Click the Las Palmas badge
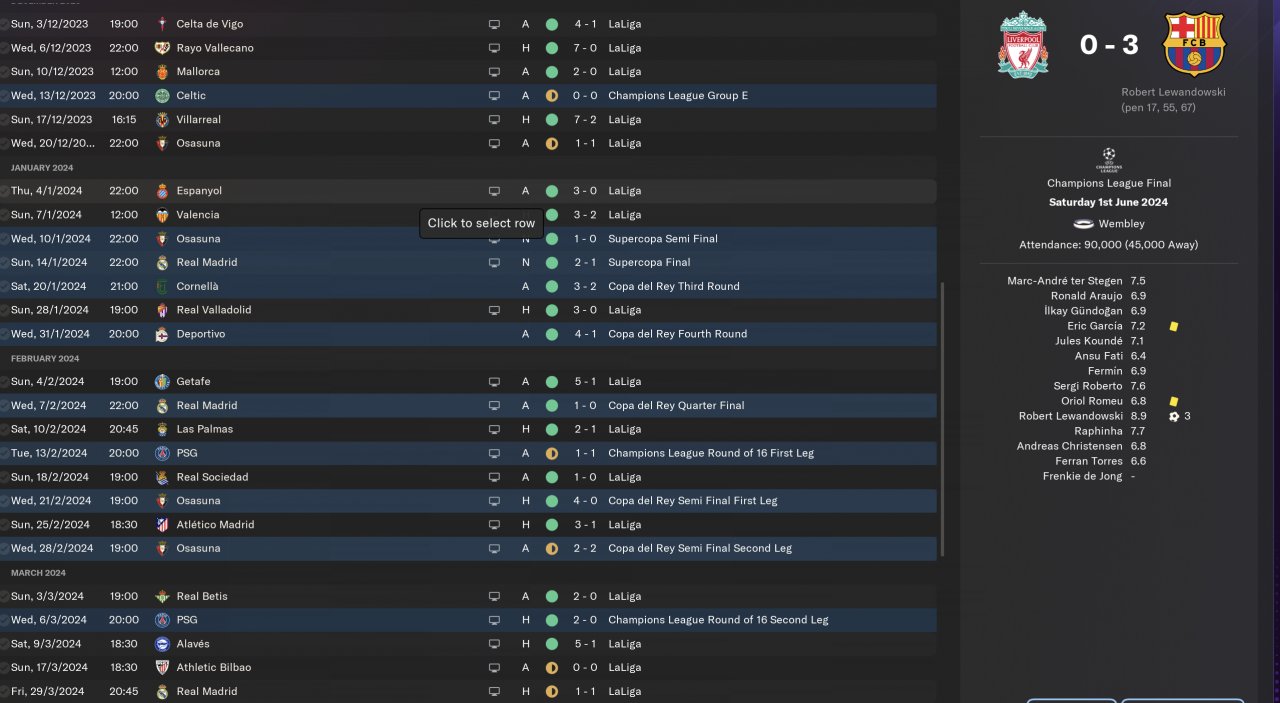Viewport: 1280px width, 703px height. (x=162, y=429)
